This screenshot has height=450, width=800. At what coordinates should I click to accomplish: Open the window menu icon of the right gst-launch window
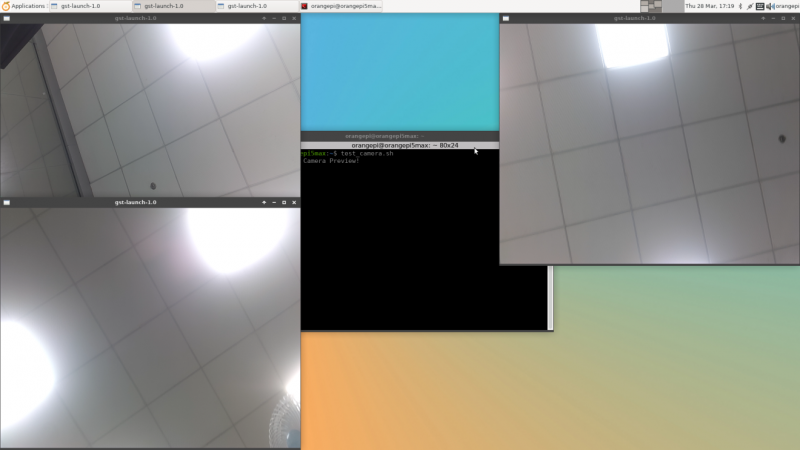505,18
